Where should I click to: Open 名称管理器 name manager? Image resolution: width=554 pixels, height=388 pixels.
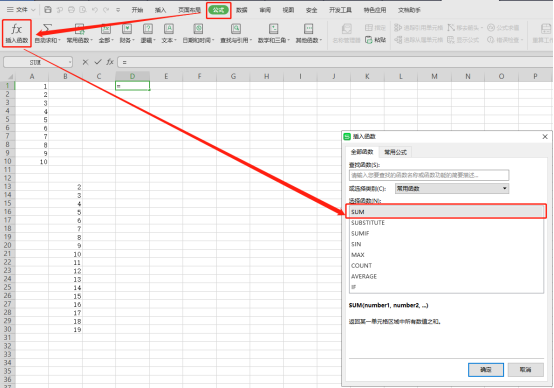click(x=346, y=33)
